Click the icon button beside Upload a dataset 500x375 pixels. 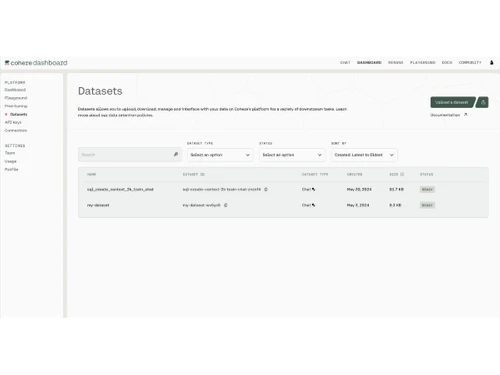click(483, 102)
